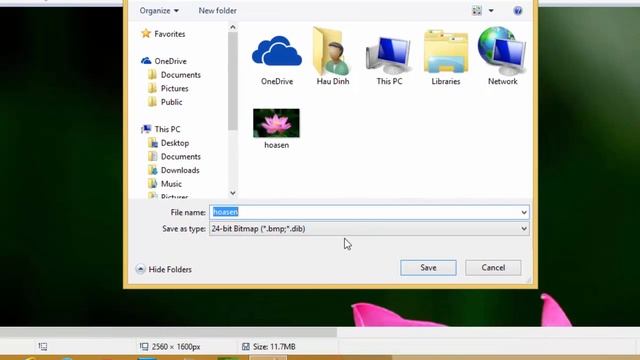
Task: Click the blue help question mark icon
Action: tap(518, 11)
